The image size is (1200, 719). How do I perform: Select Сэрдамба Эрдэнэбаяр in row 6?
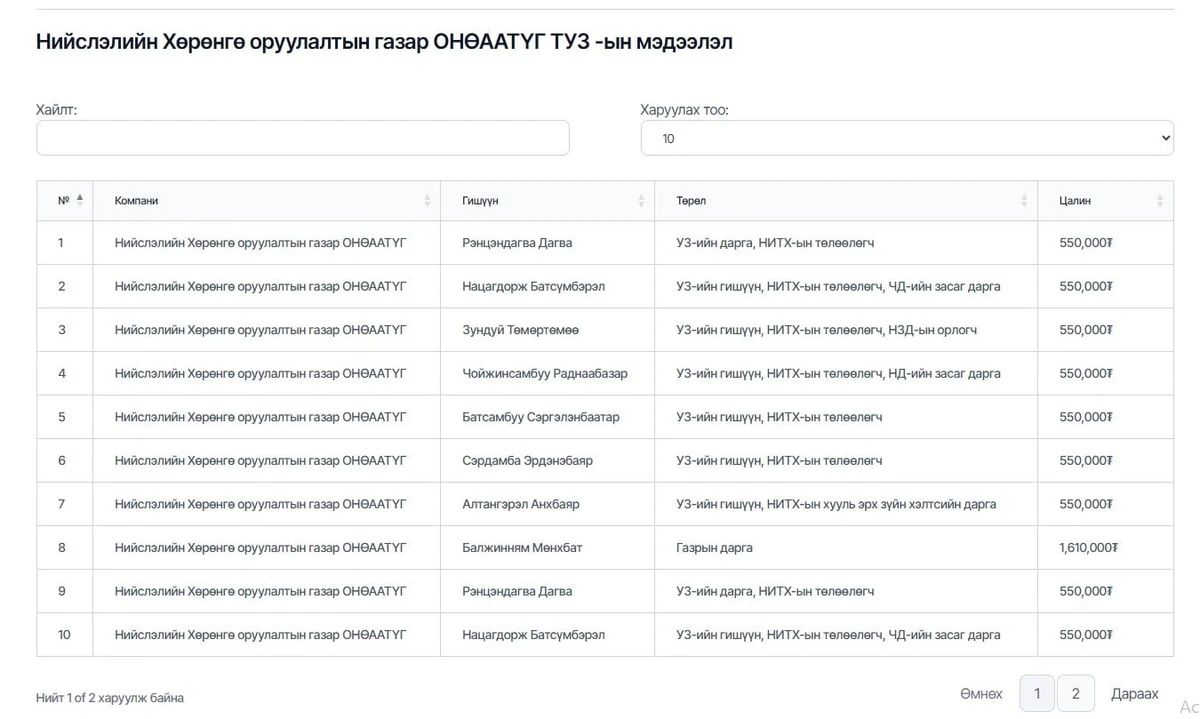527,461
